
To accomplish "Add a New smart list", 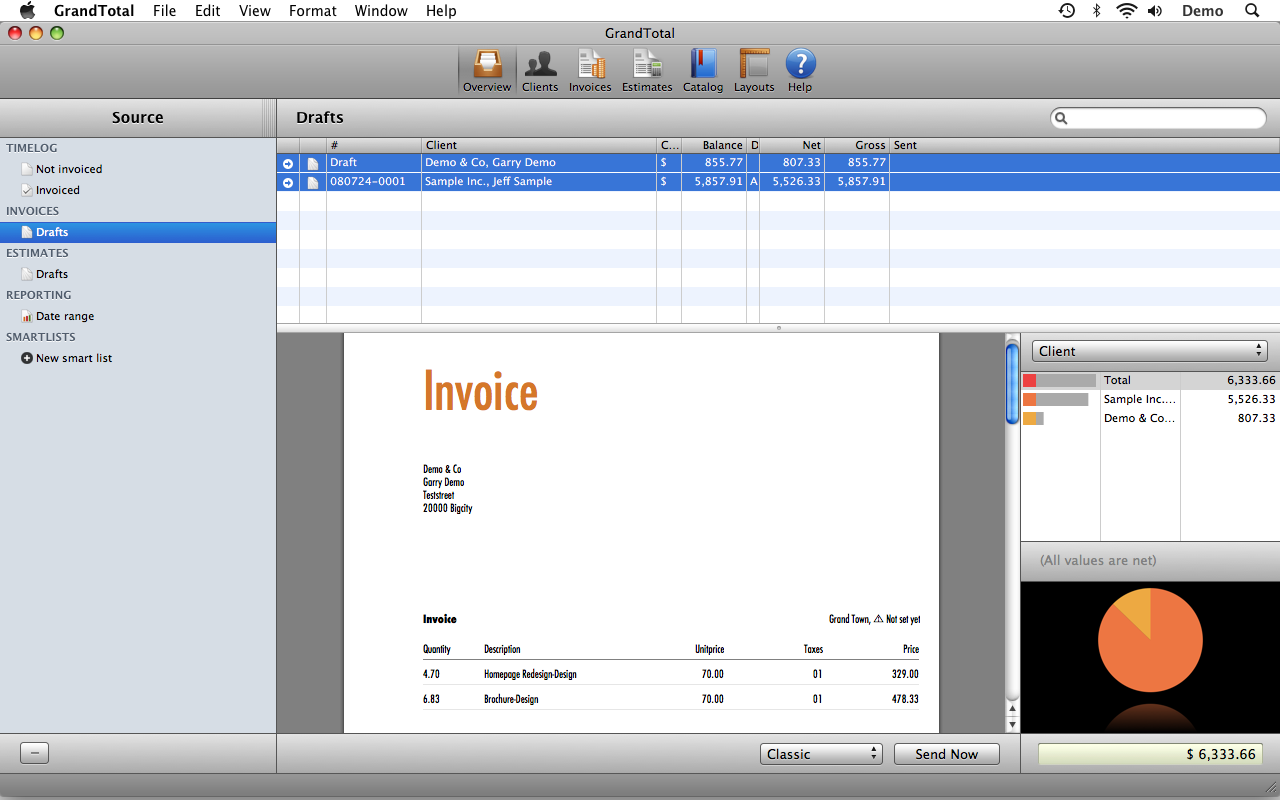I will coord(73,358).
